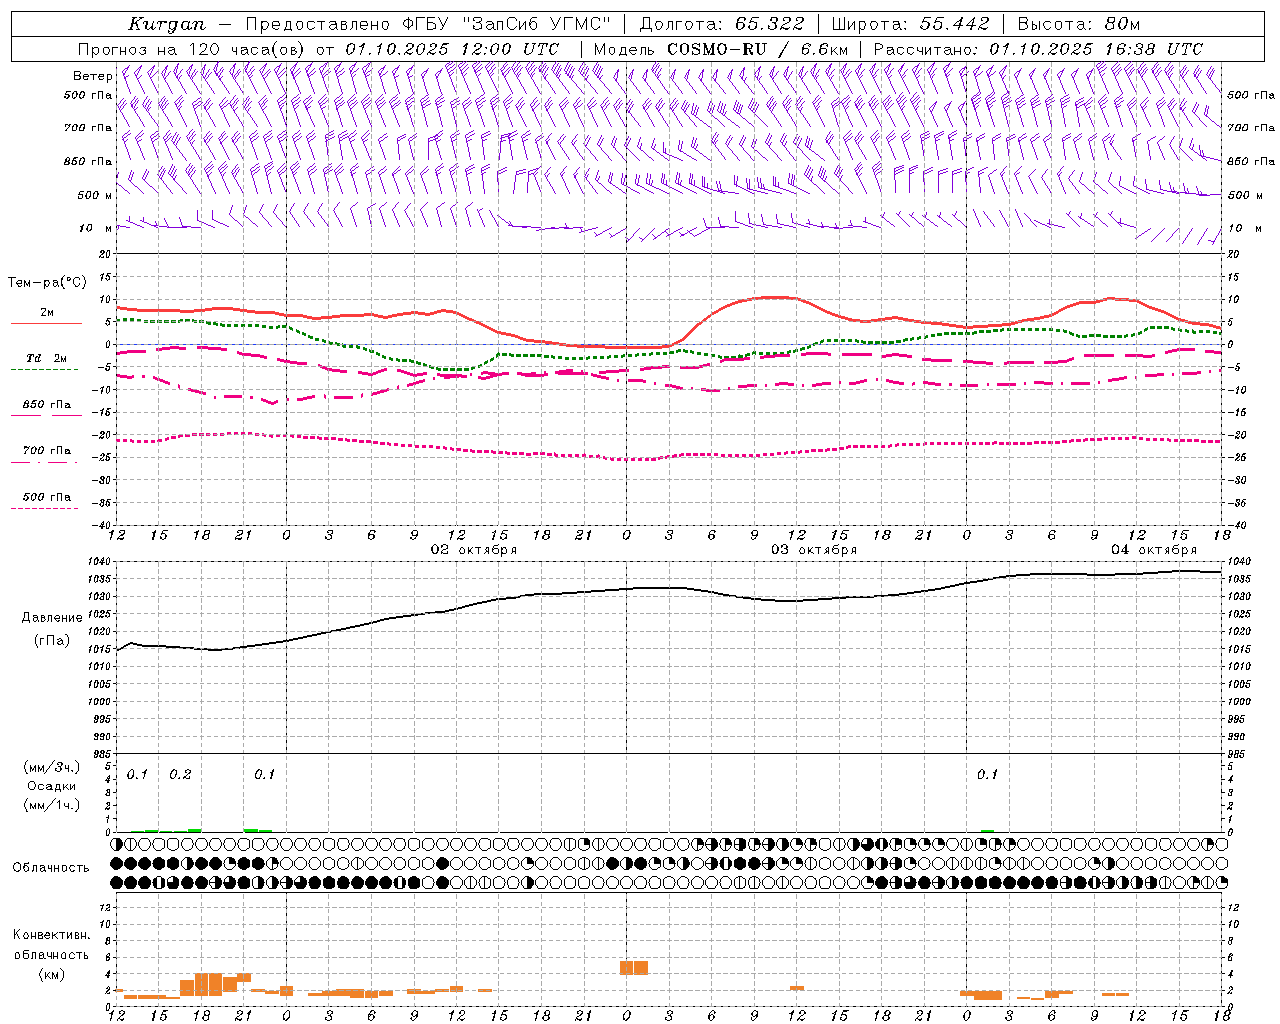Select the (мм/3ч.) precipitation unit label
The image size is (1280, 1024).
pos(52,767)
